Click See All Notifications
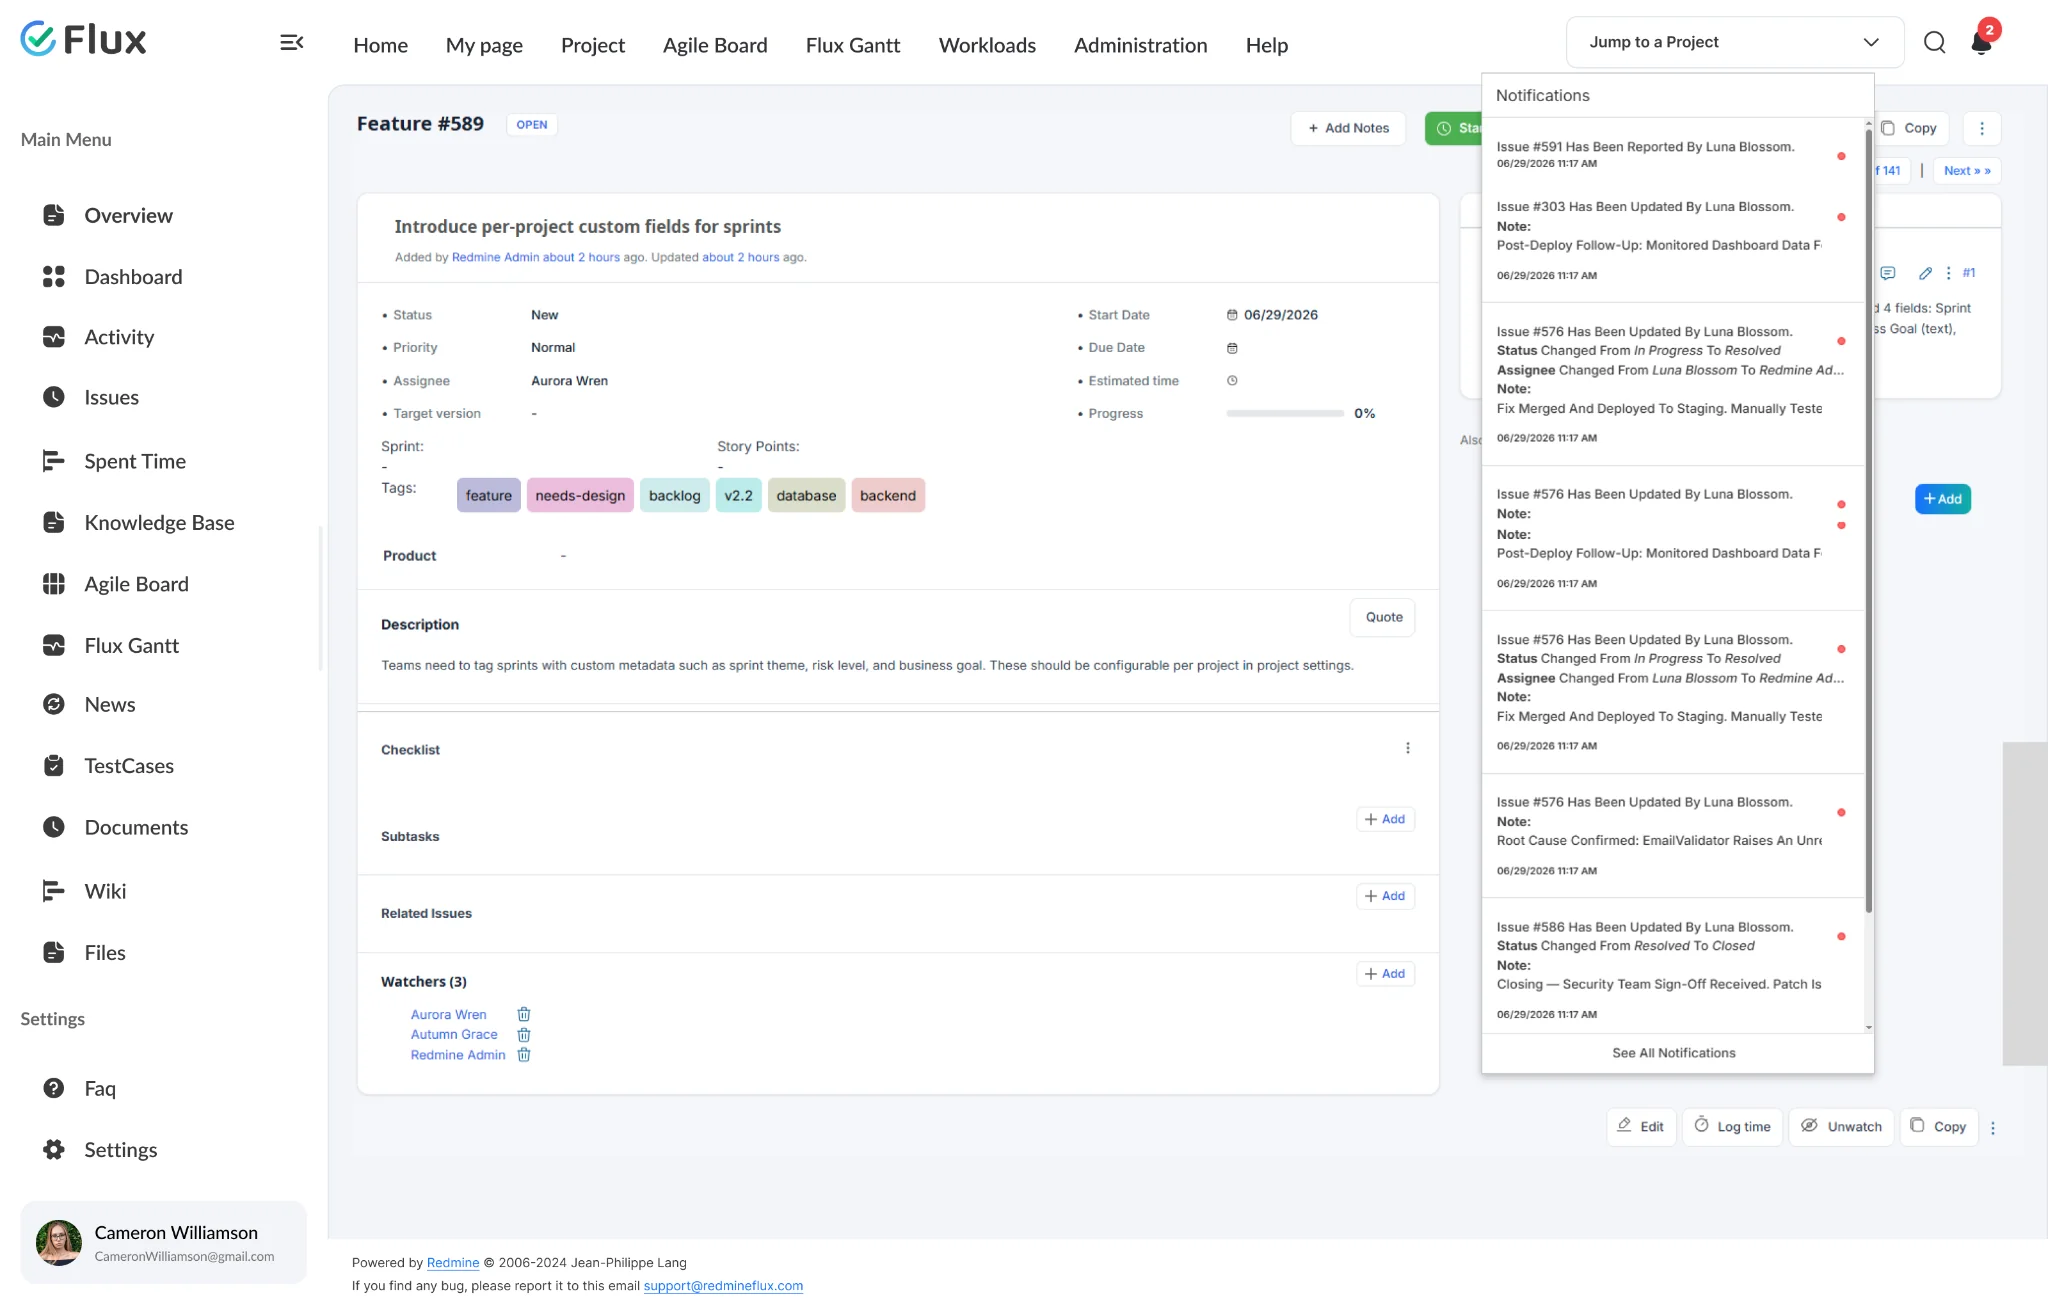 click(1673, 1053)
